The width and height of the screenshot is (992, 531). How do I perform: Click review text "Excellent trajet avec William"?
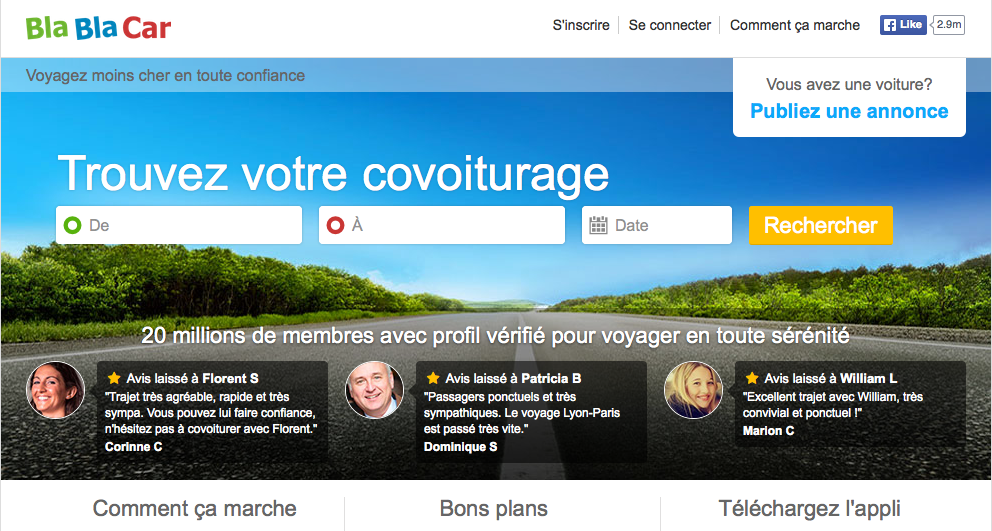(833, 405)
